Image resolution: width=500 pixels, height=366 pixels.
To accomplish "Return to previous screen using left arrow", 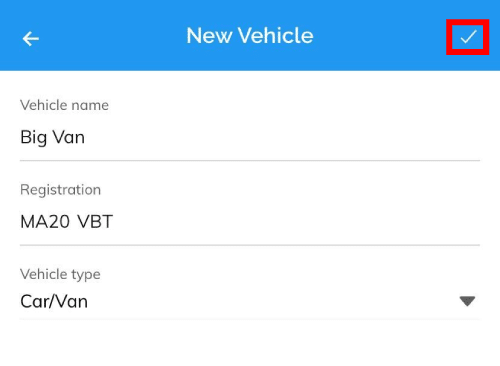I will (31, 38).
